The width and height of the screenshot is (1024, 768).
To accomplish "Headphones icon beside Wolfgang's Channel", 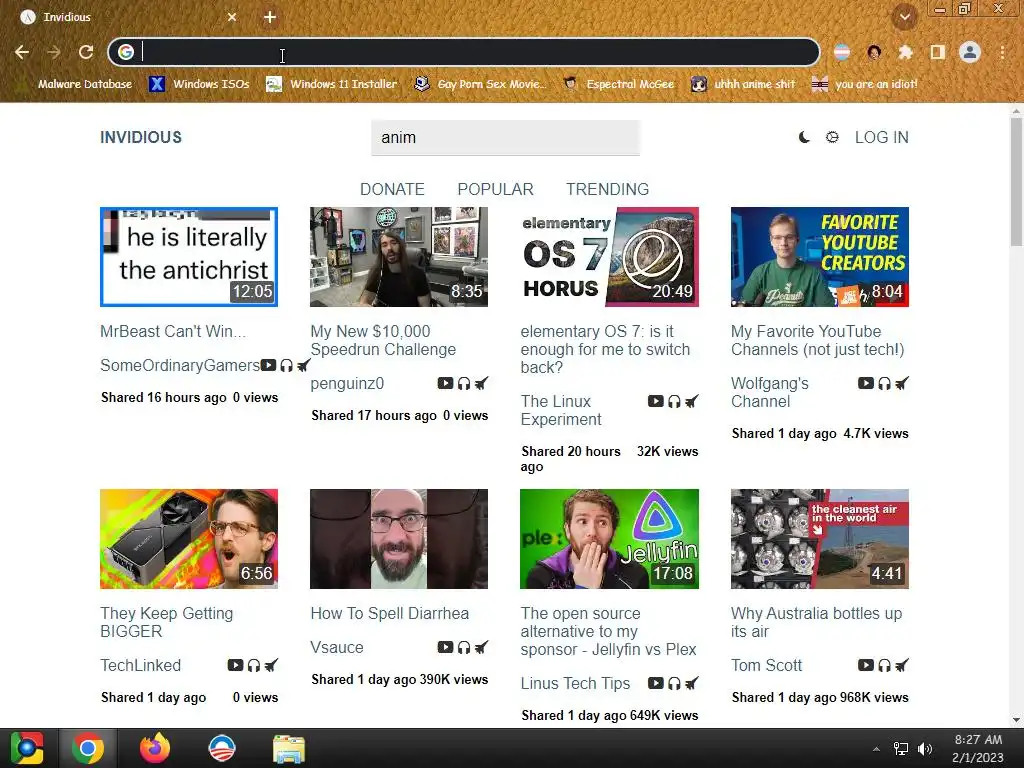I will point(884,383).
